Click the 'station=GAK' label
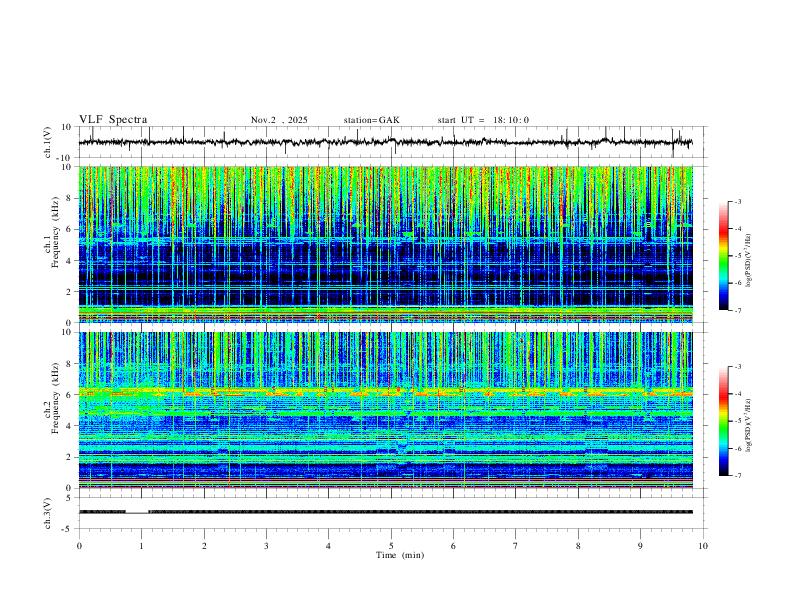The height and width of the screenshot is (612, 792). click(371, 120)
